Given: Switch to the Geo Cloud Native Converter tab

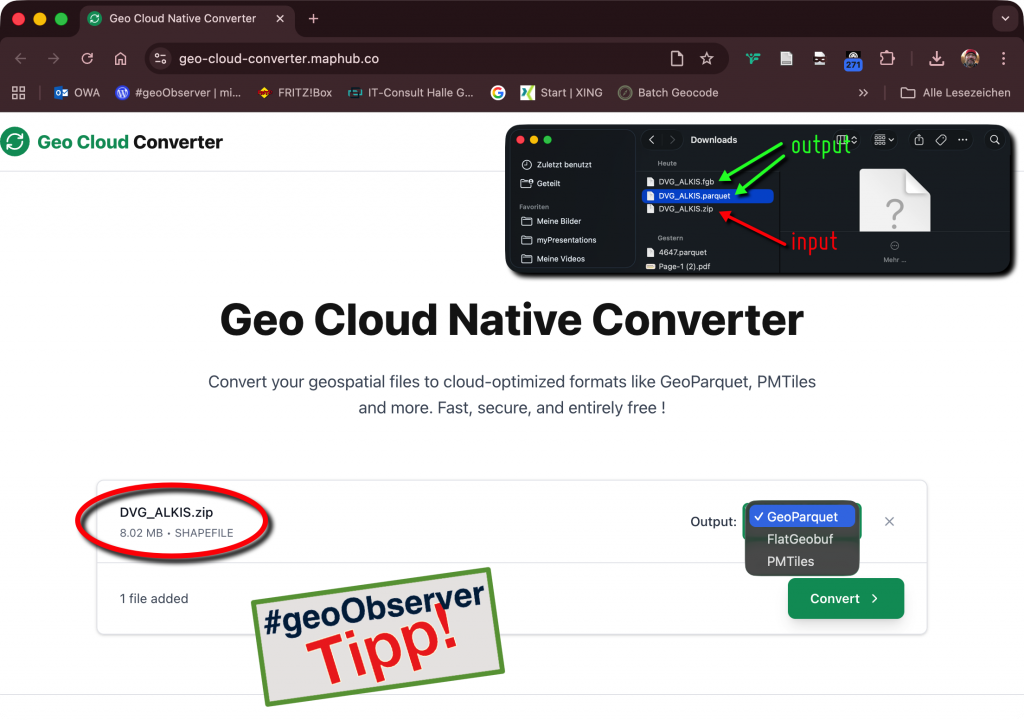Looking at the screenshot, I should (x=180, y=19).
